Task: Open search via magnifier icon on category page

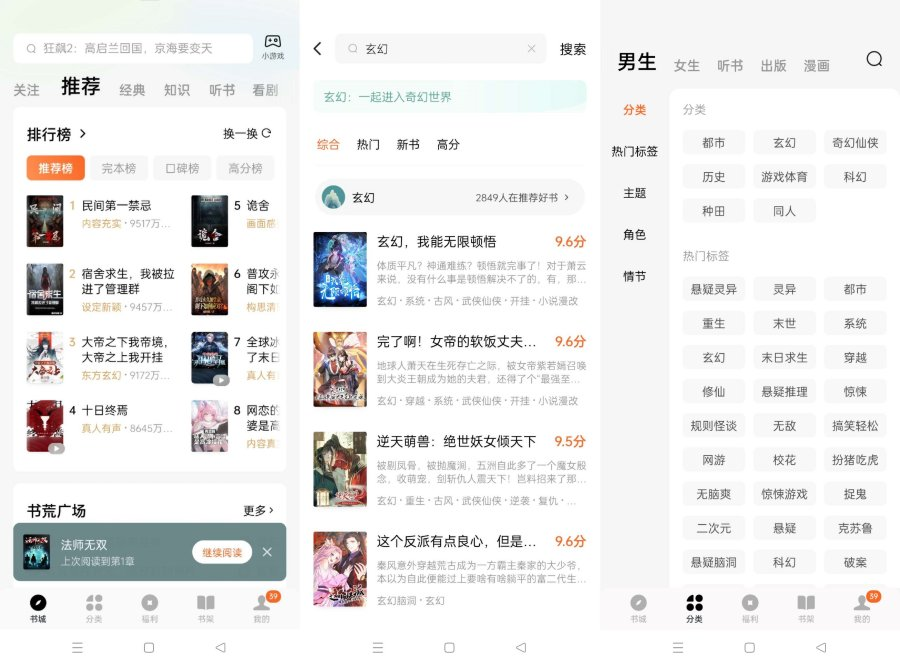Action: pyautogui.click(x=874, y=59)
